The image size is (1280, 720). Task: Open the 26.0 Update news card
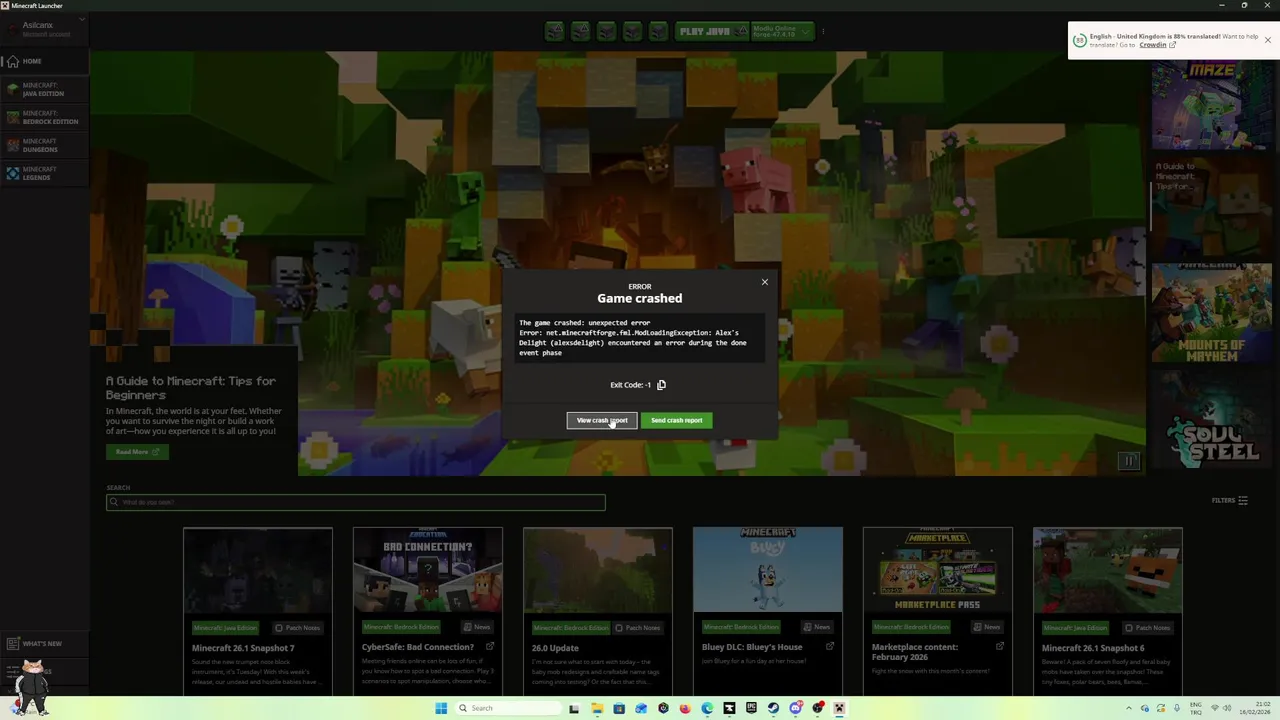[x=598, y=610]
